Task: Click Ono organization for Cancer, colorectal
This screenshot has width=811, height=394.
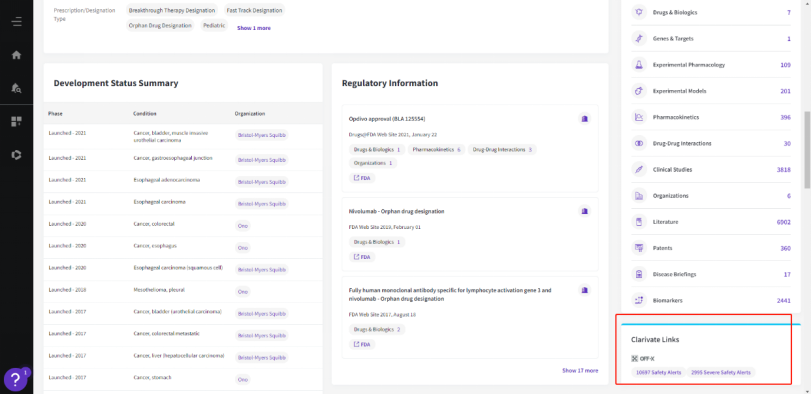Action: pos(243,226)
